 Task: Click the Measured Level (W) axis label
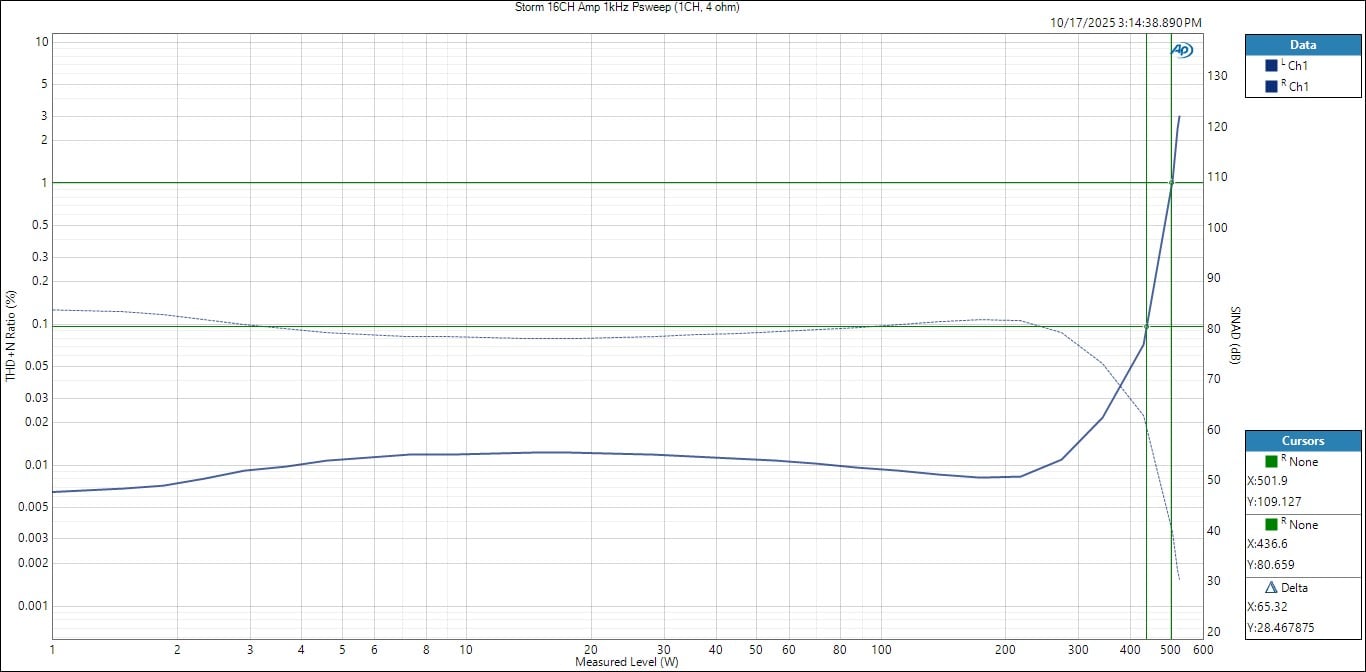click(626, 662)
